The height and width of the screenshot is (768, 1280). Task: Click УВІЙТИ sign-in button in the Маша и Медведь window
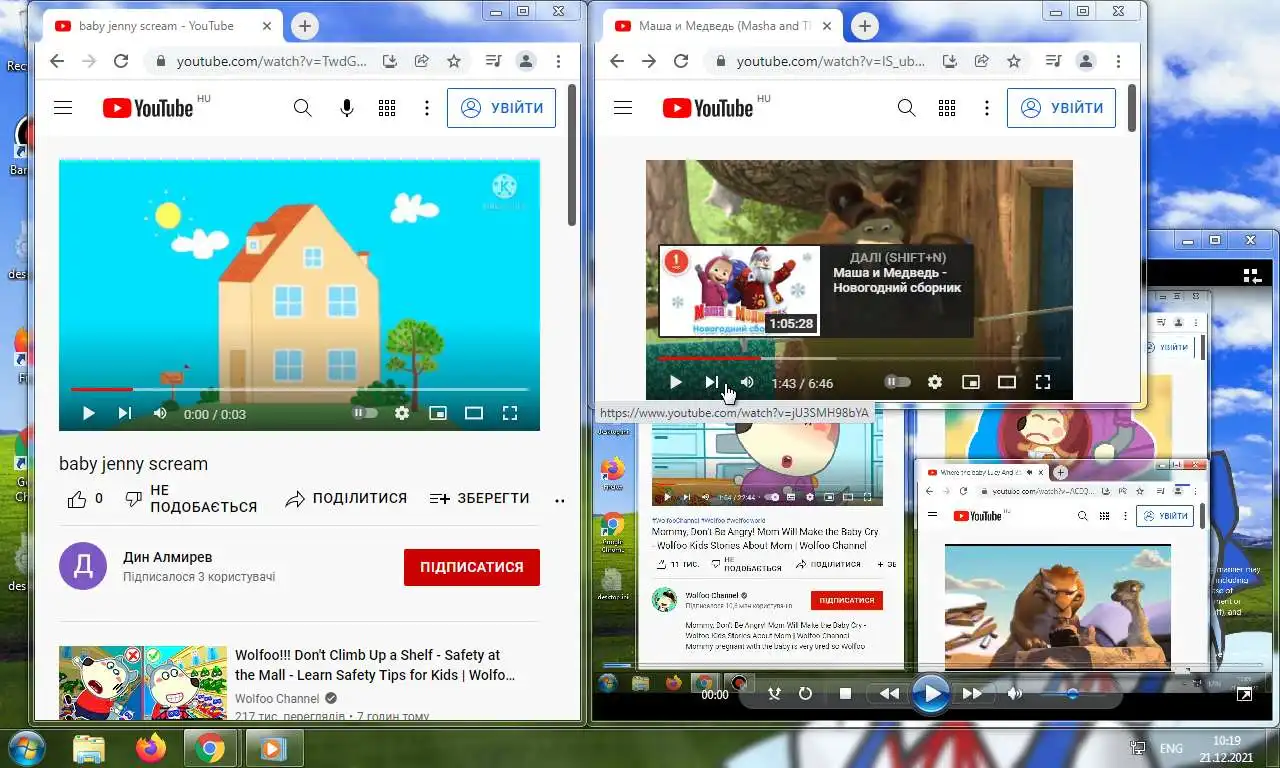[1062, 108]
